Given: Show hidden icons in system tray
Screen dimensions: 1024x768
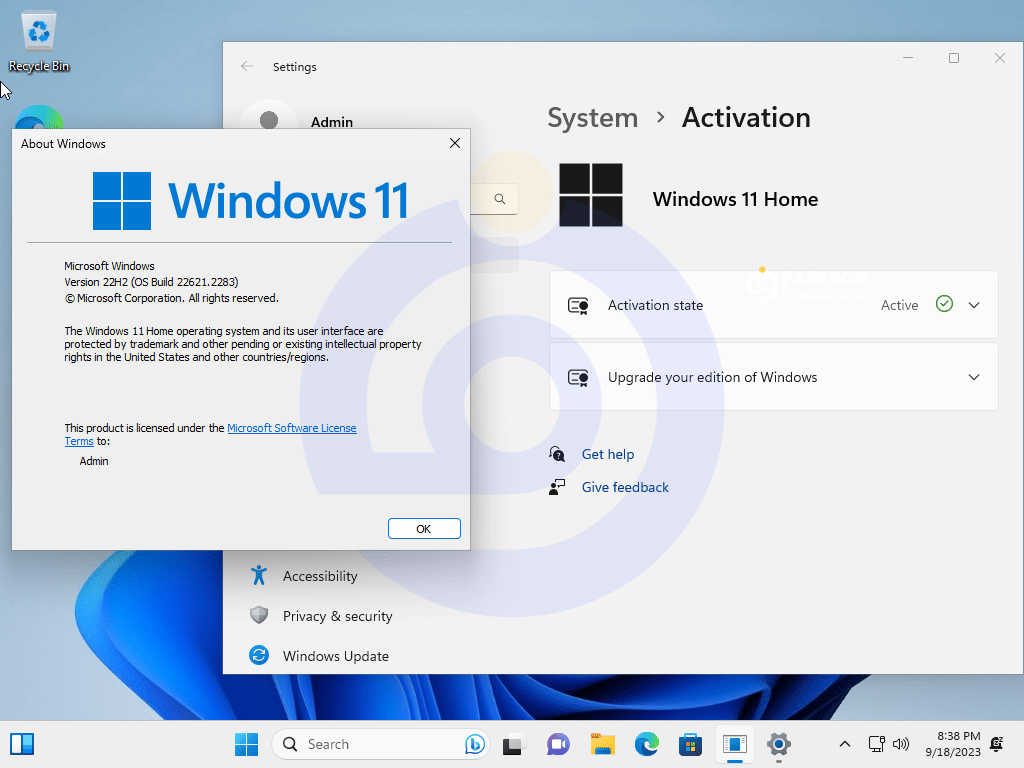Looking at the screenshot, I should pos(844,744).
